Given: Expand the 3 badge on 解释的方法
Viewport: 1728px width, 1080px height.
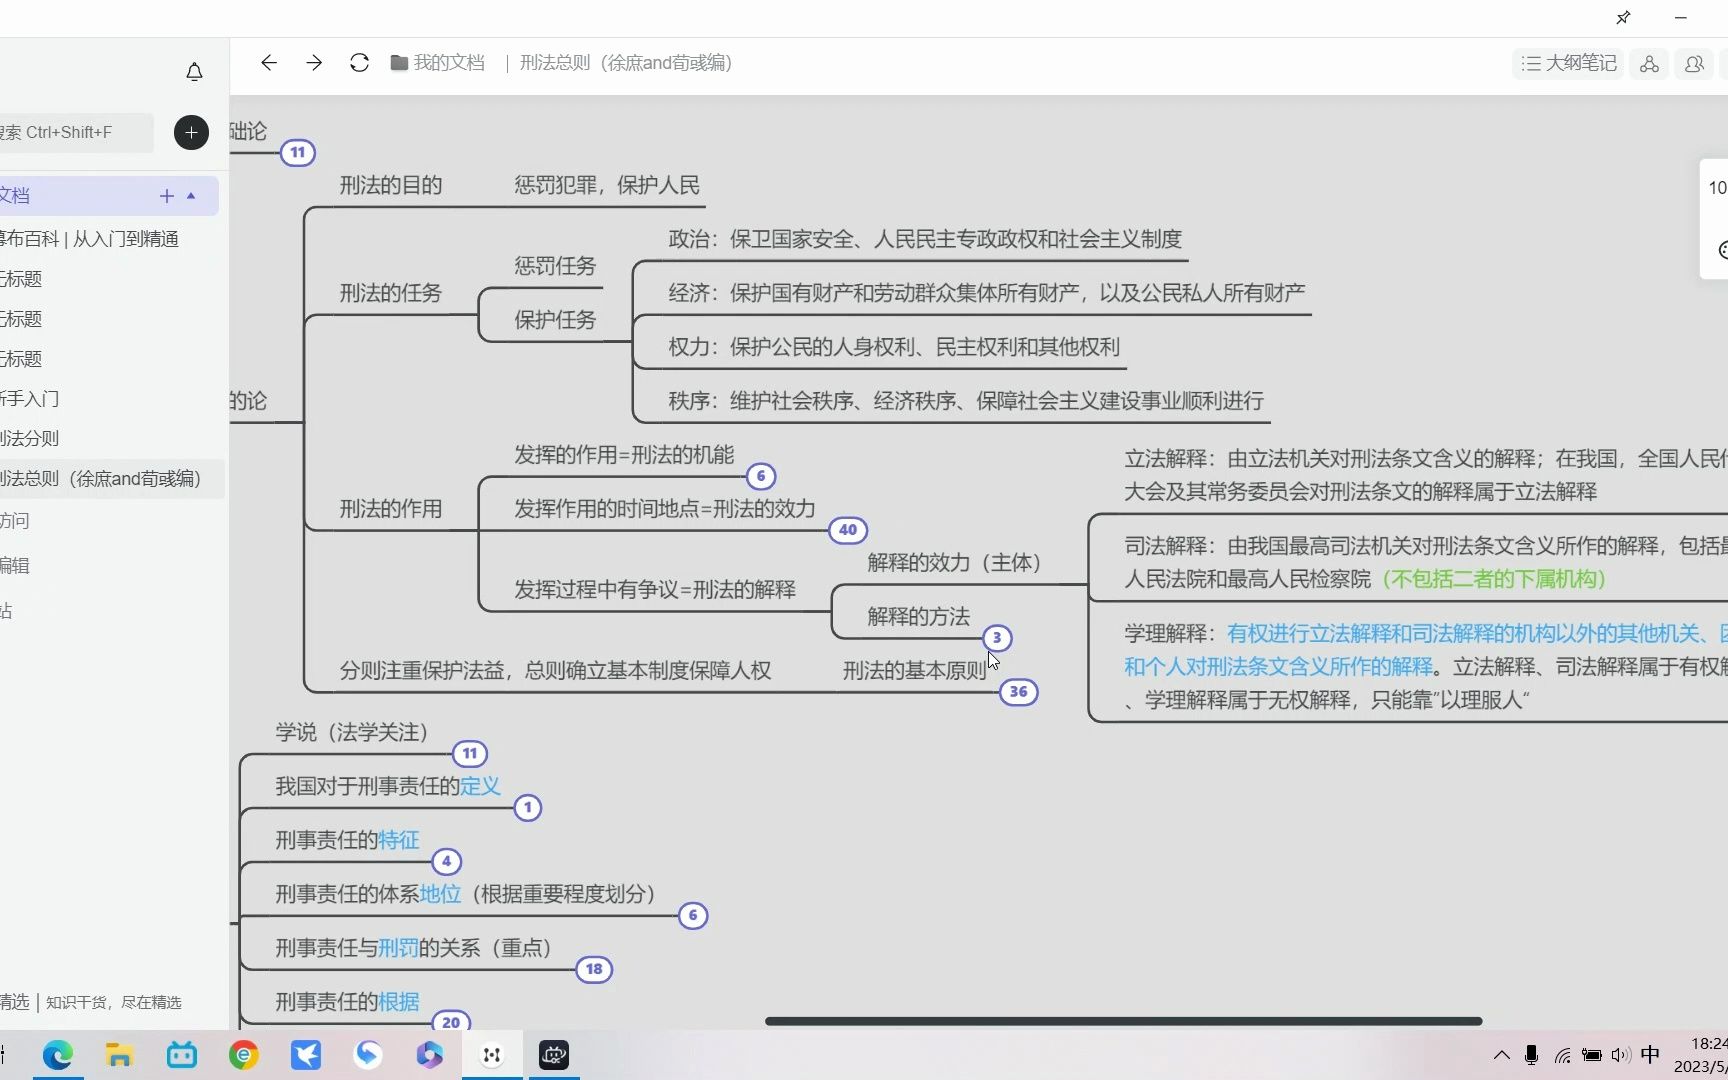Looking at the screenshot, I should [997, 638].
